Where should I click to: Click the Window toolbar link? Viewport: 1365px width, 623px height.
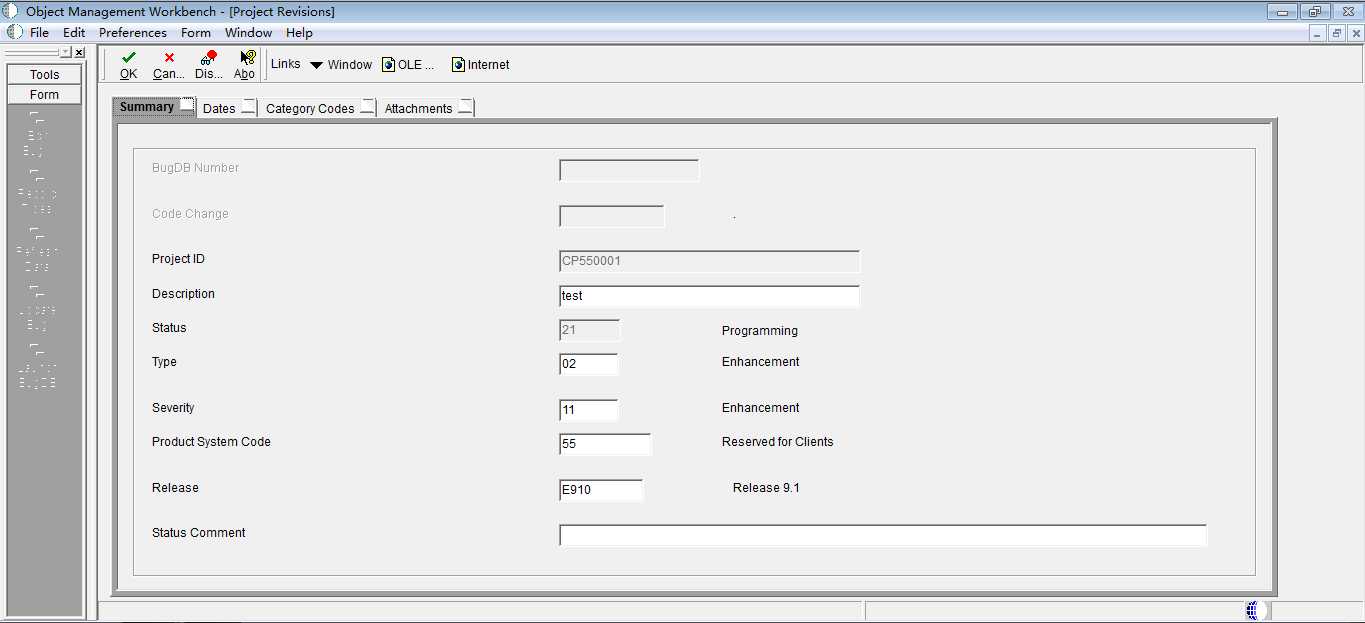point(350,65)
